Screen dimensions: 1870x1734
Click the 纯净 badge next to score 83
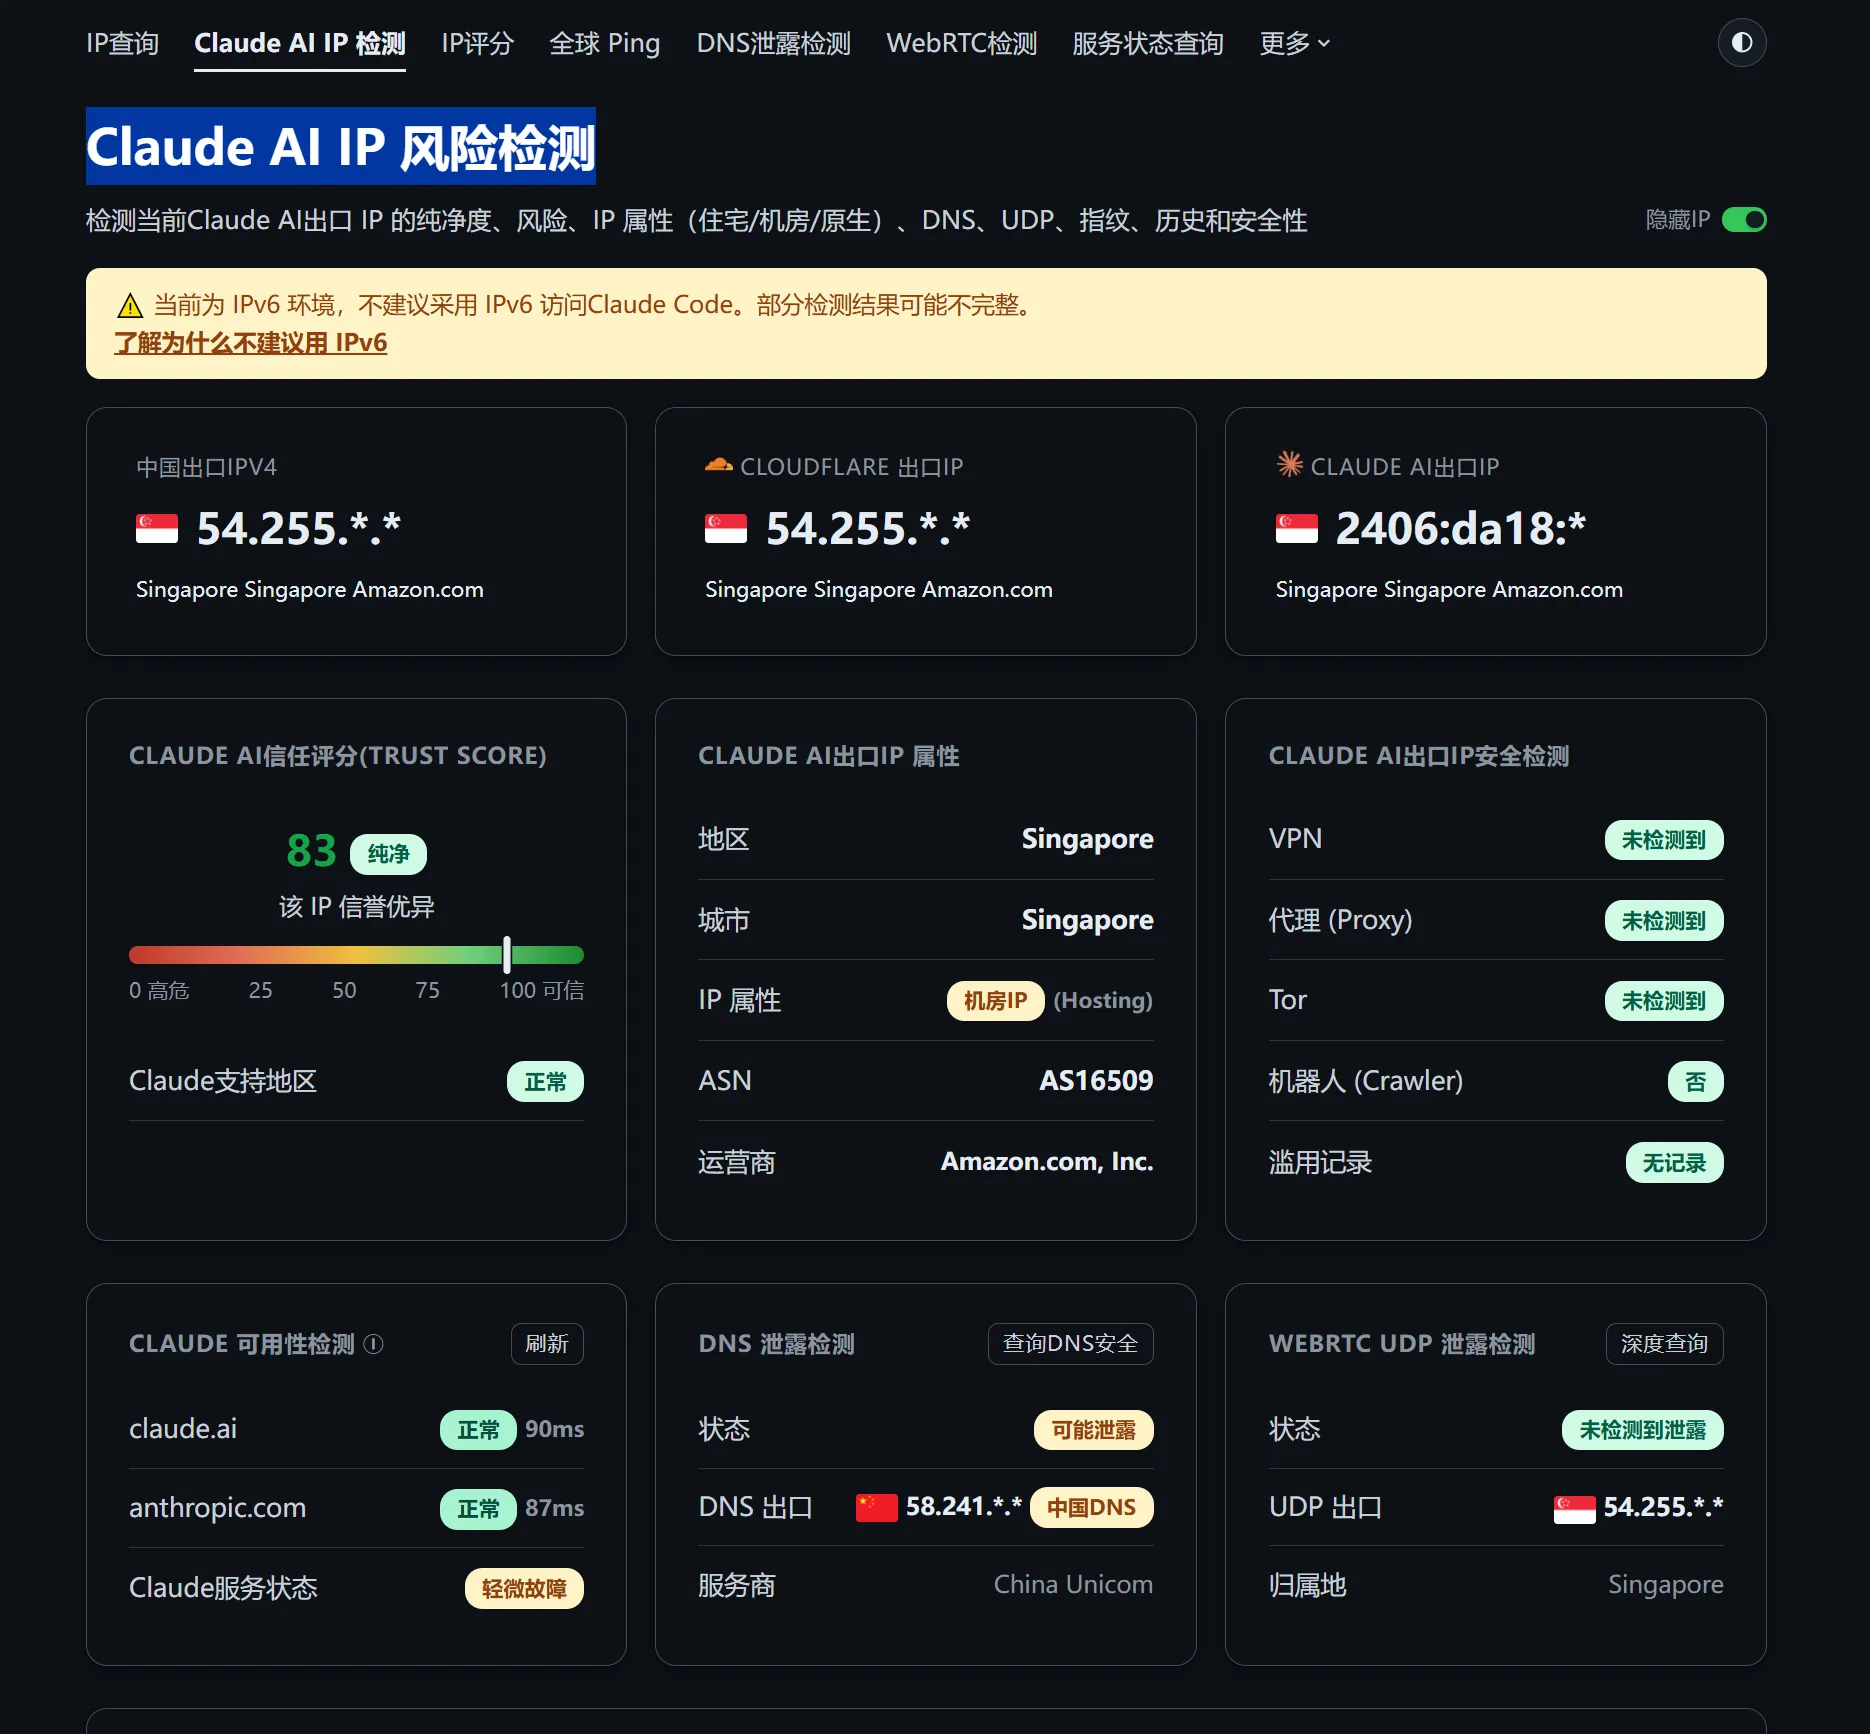[388, 854]
